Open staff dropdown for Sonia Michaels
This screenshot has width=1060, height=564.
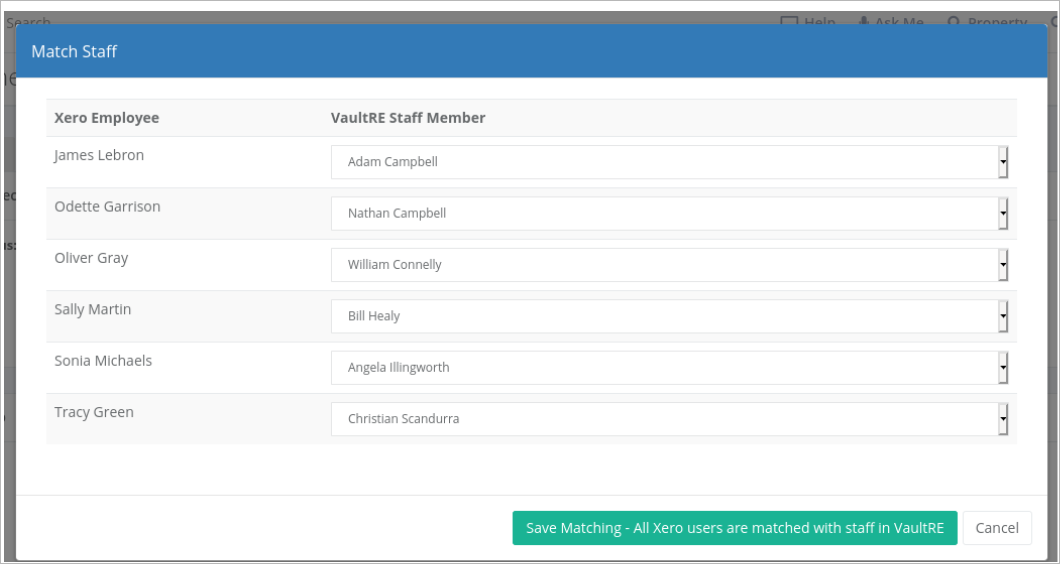click(669, 368)
